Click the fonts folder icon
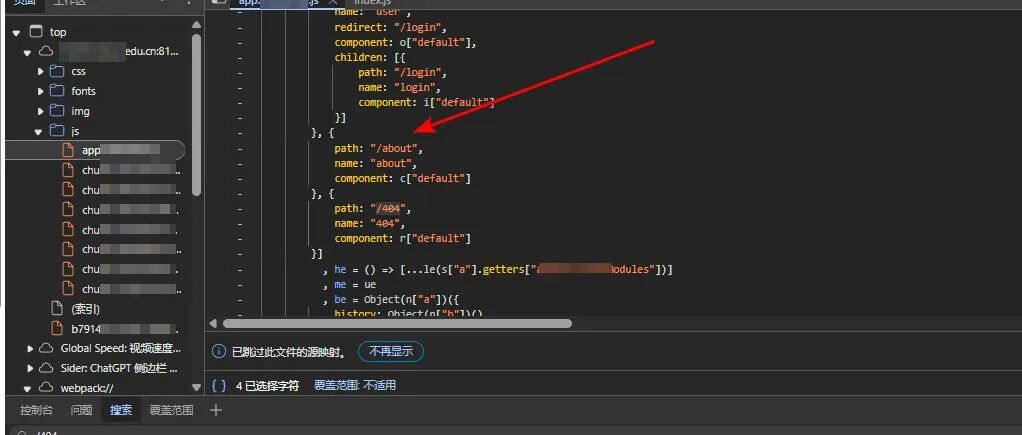Viewport: 1022px width, 435px height. click(57, 91)
